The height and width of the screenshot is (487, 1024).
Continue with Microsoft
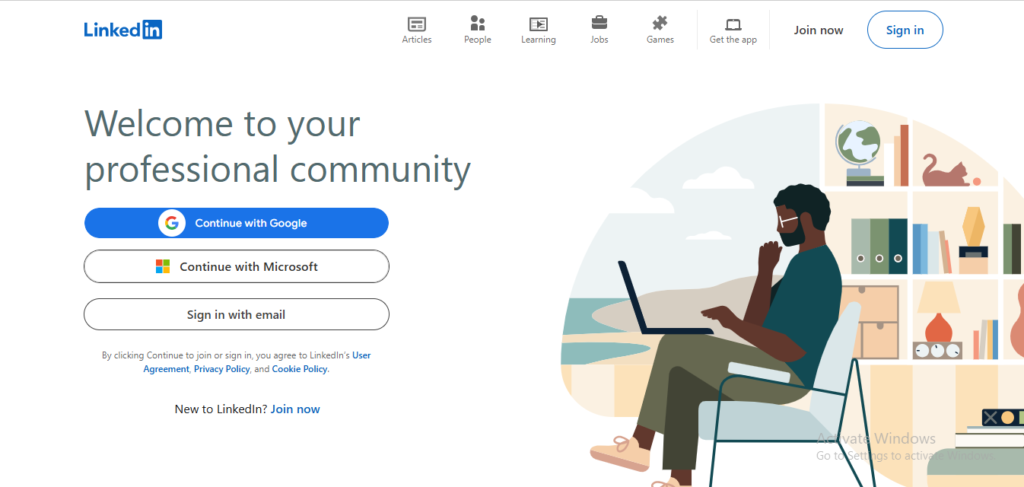point(236,266)
